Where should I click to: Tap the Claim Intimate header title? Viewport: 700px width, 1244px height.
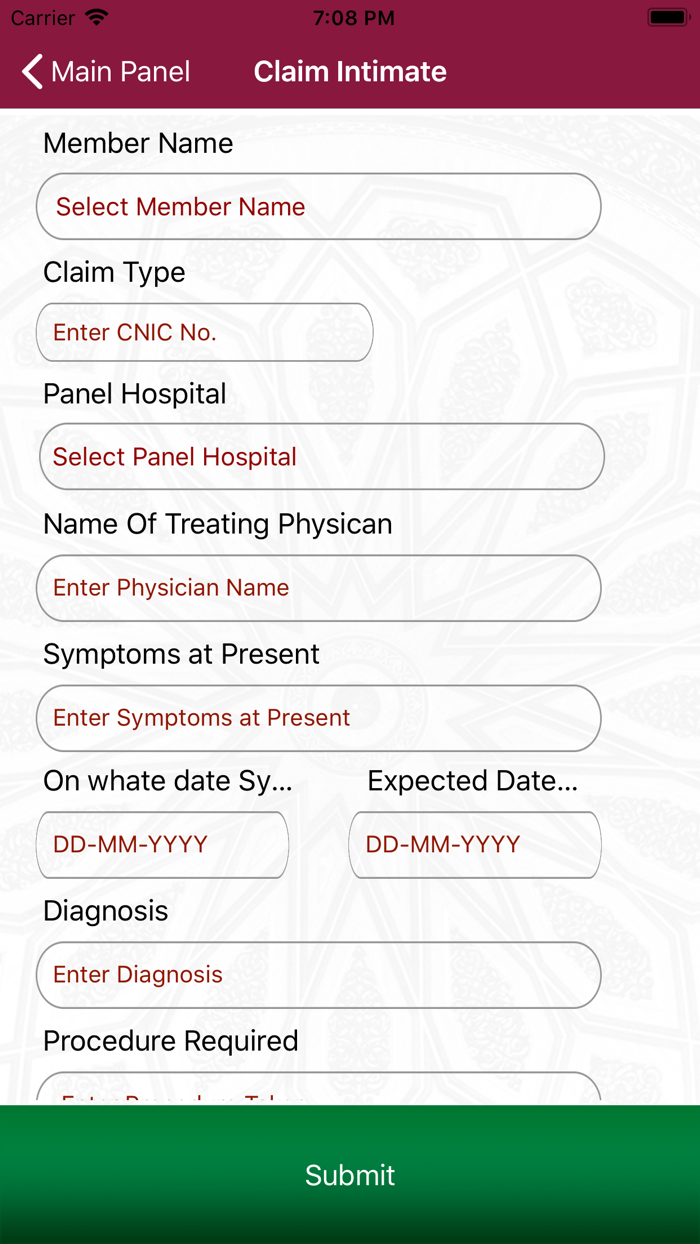click(x=350, y=72)
